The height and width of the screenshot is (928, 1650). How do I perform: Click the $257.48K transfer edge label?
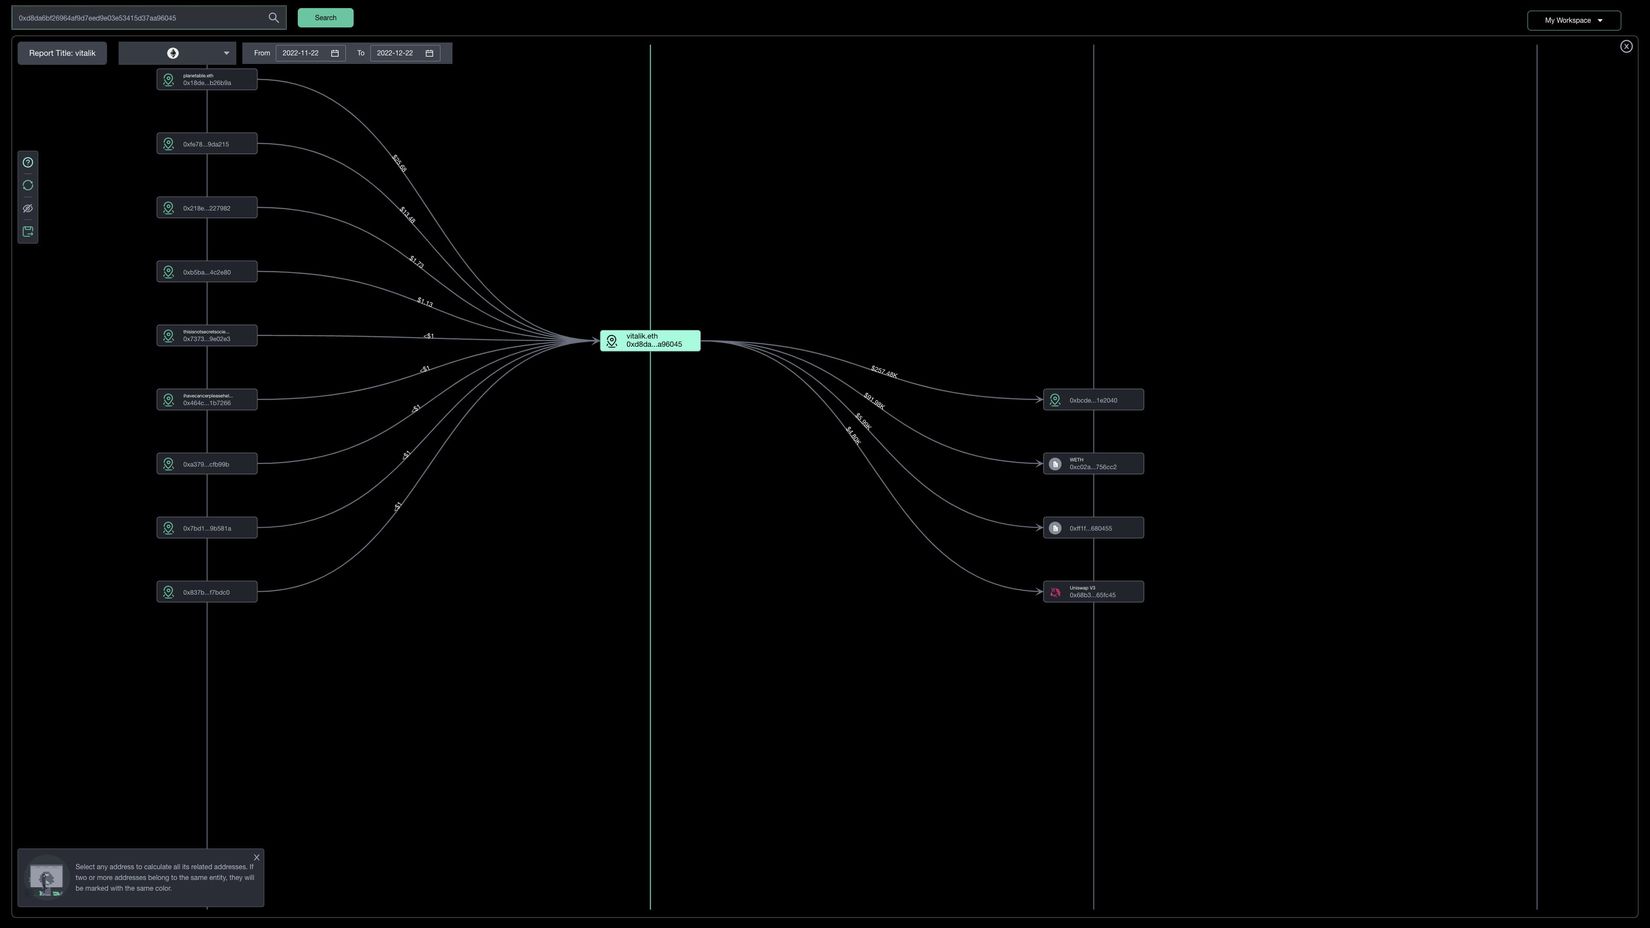tap(884, 373)
